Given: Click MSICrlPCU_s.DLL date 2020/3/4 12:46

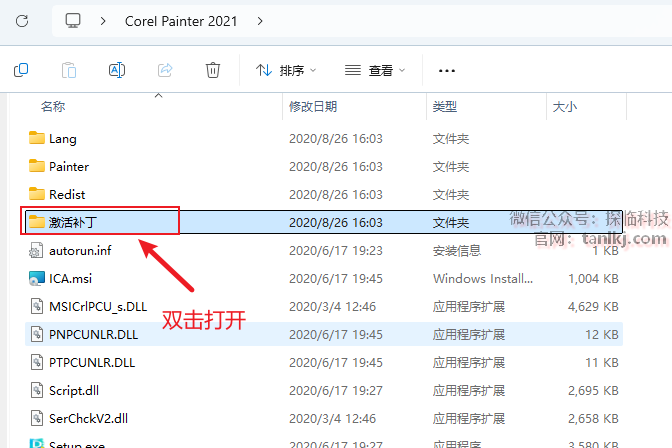Looking at the screenshot, I should tap(332, 307).
